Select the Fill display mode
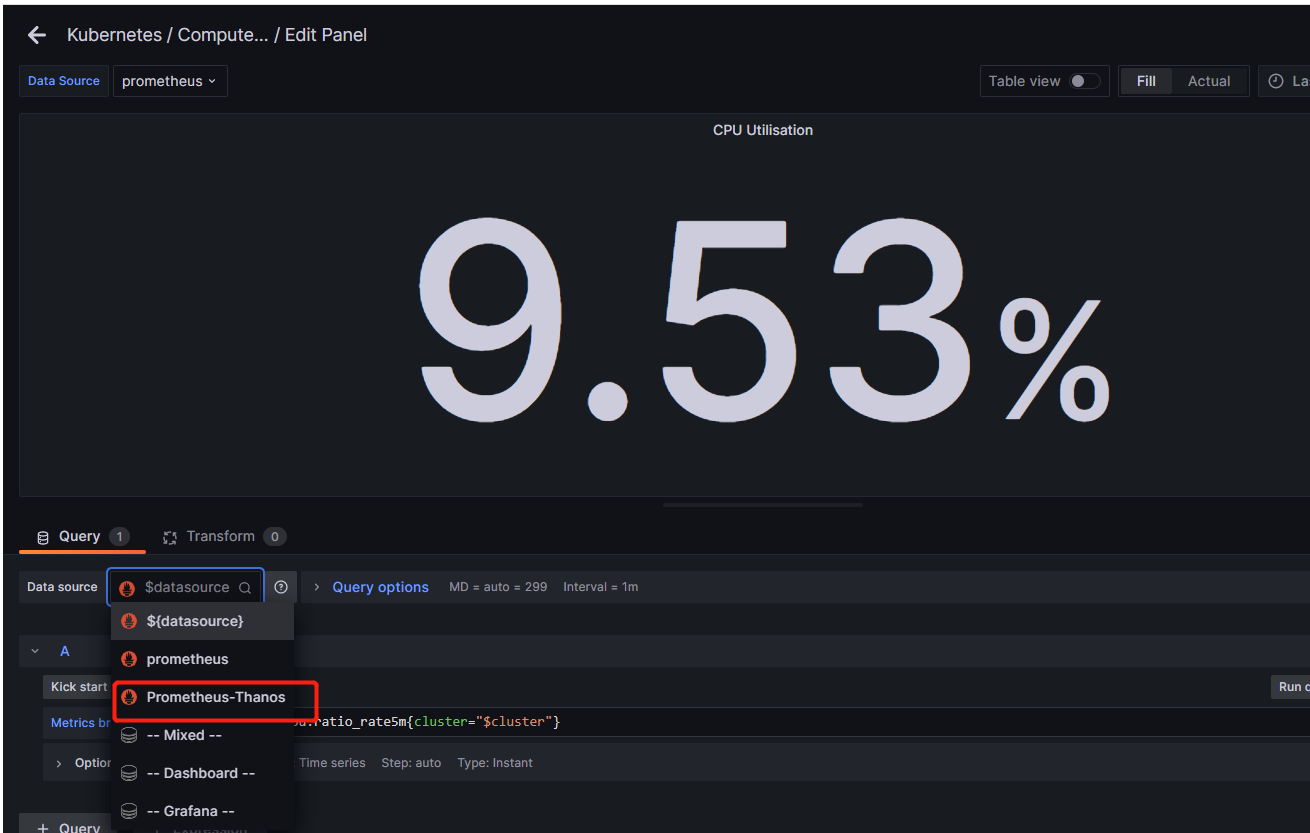 click(x=1146, y=81)
